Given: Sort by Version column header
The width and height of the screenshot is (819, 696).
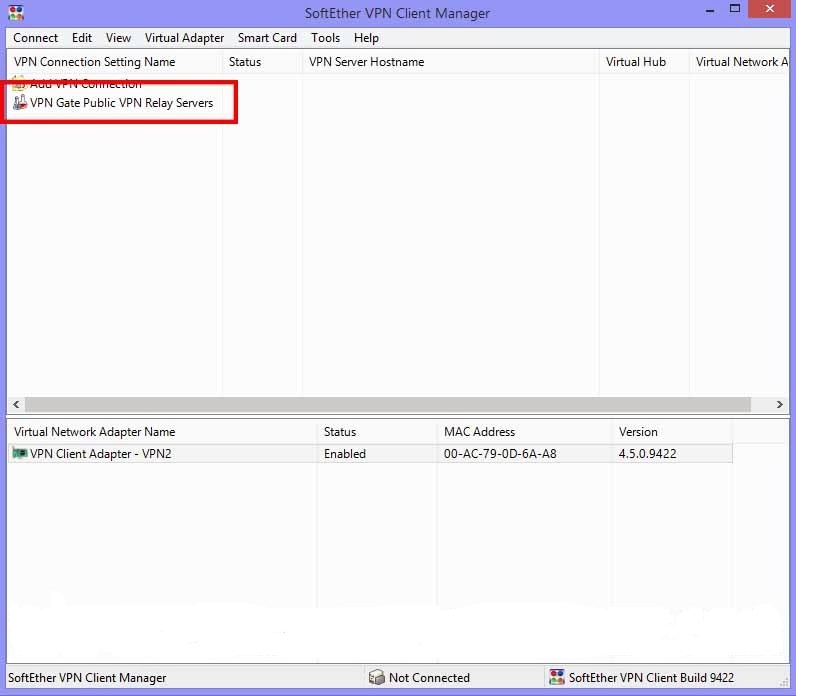Looking at the screenshot, I should 672,432.
